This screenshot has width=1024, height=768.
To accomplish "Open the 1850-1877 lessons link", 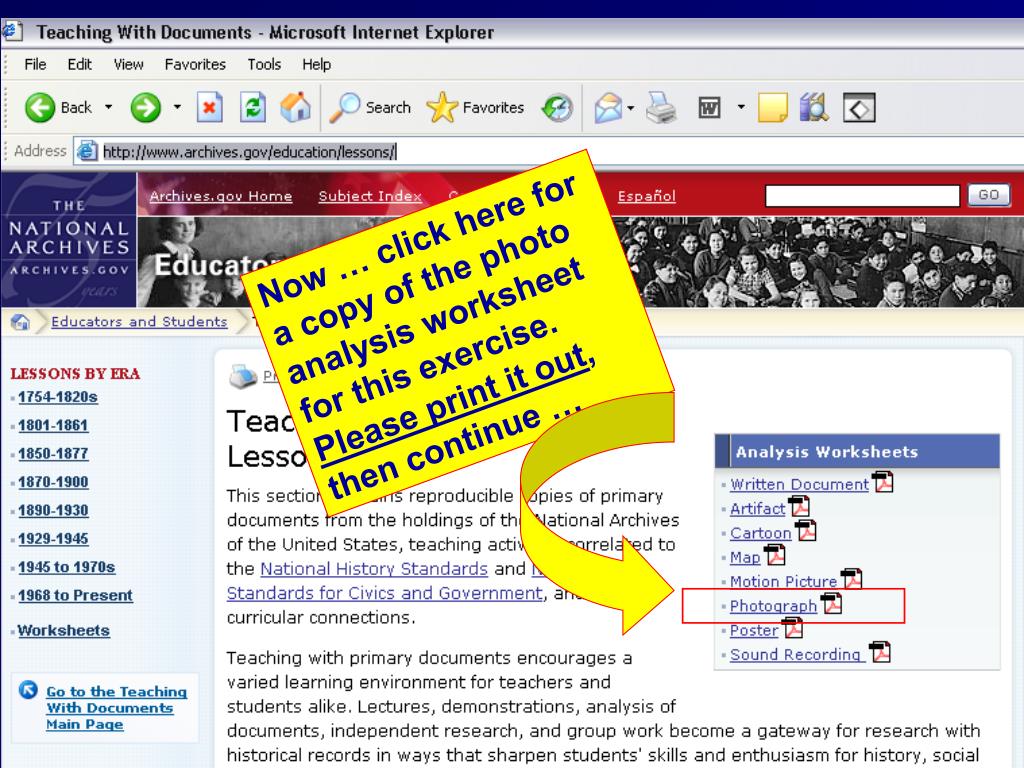I will pyautogui.click(x=53, y=453).
